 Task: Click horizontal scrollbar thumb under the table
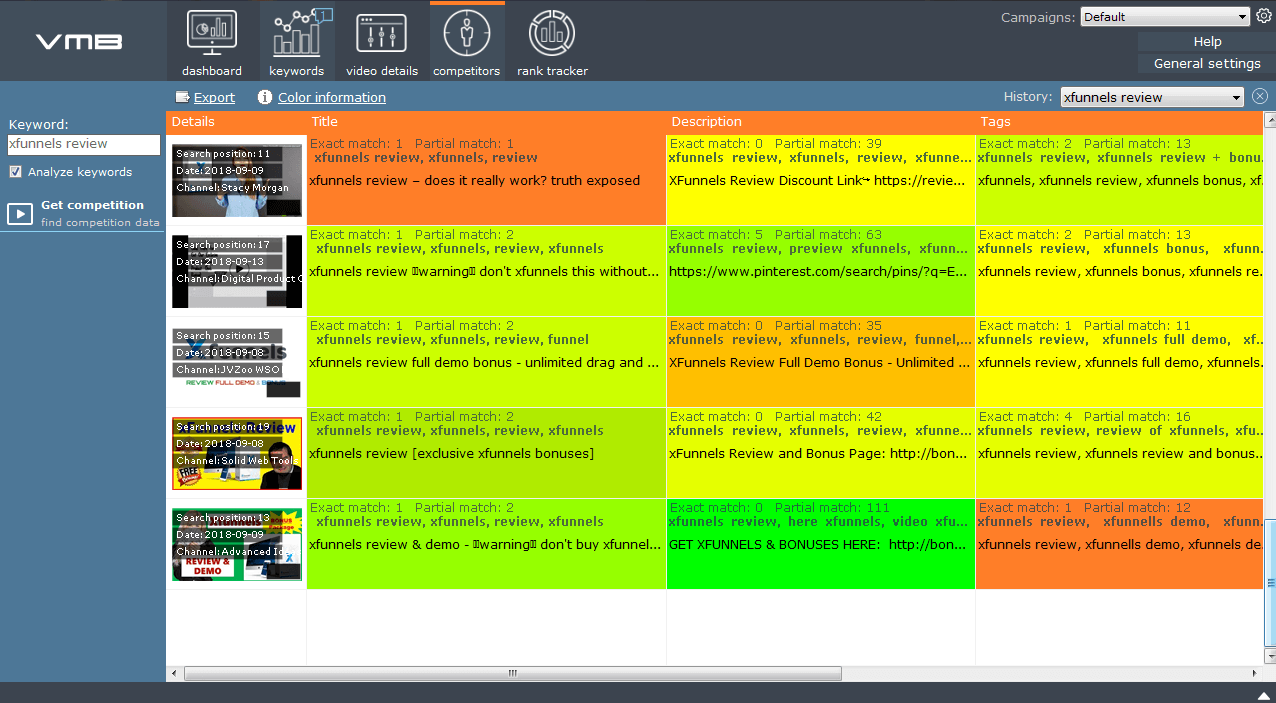coord(512,673)
